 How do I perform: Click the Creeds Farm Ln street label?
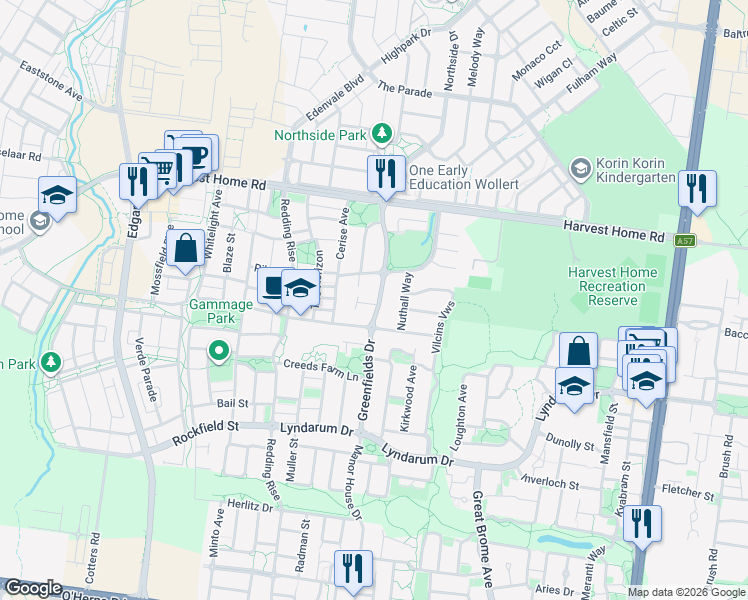[x=321, y=370]
